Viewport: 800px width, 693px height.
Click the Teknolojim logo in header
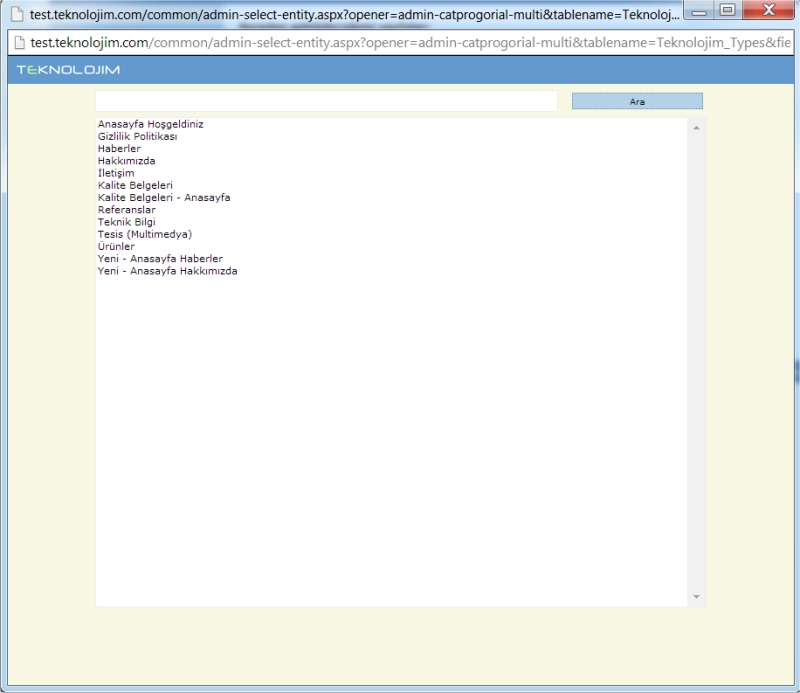[x=68, y=69]
